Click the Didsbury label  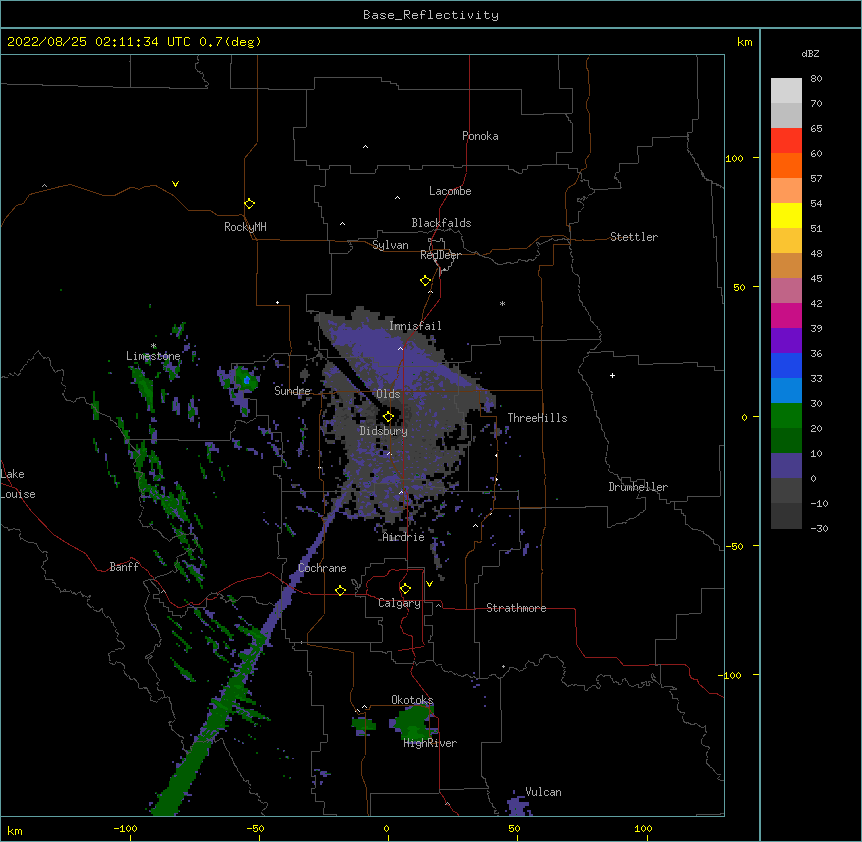[383, 431]
